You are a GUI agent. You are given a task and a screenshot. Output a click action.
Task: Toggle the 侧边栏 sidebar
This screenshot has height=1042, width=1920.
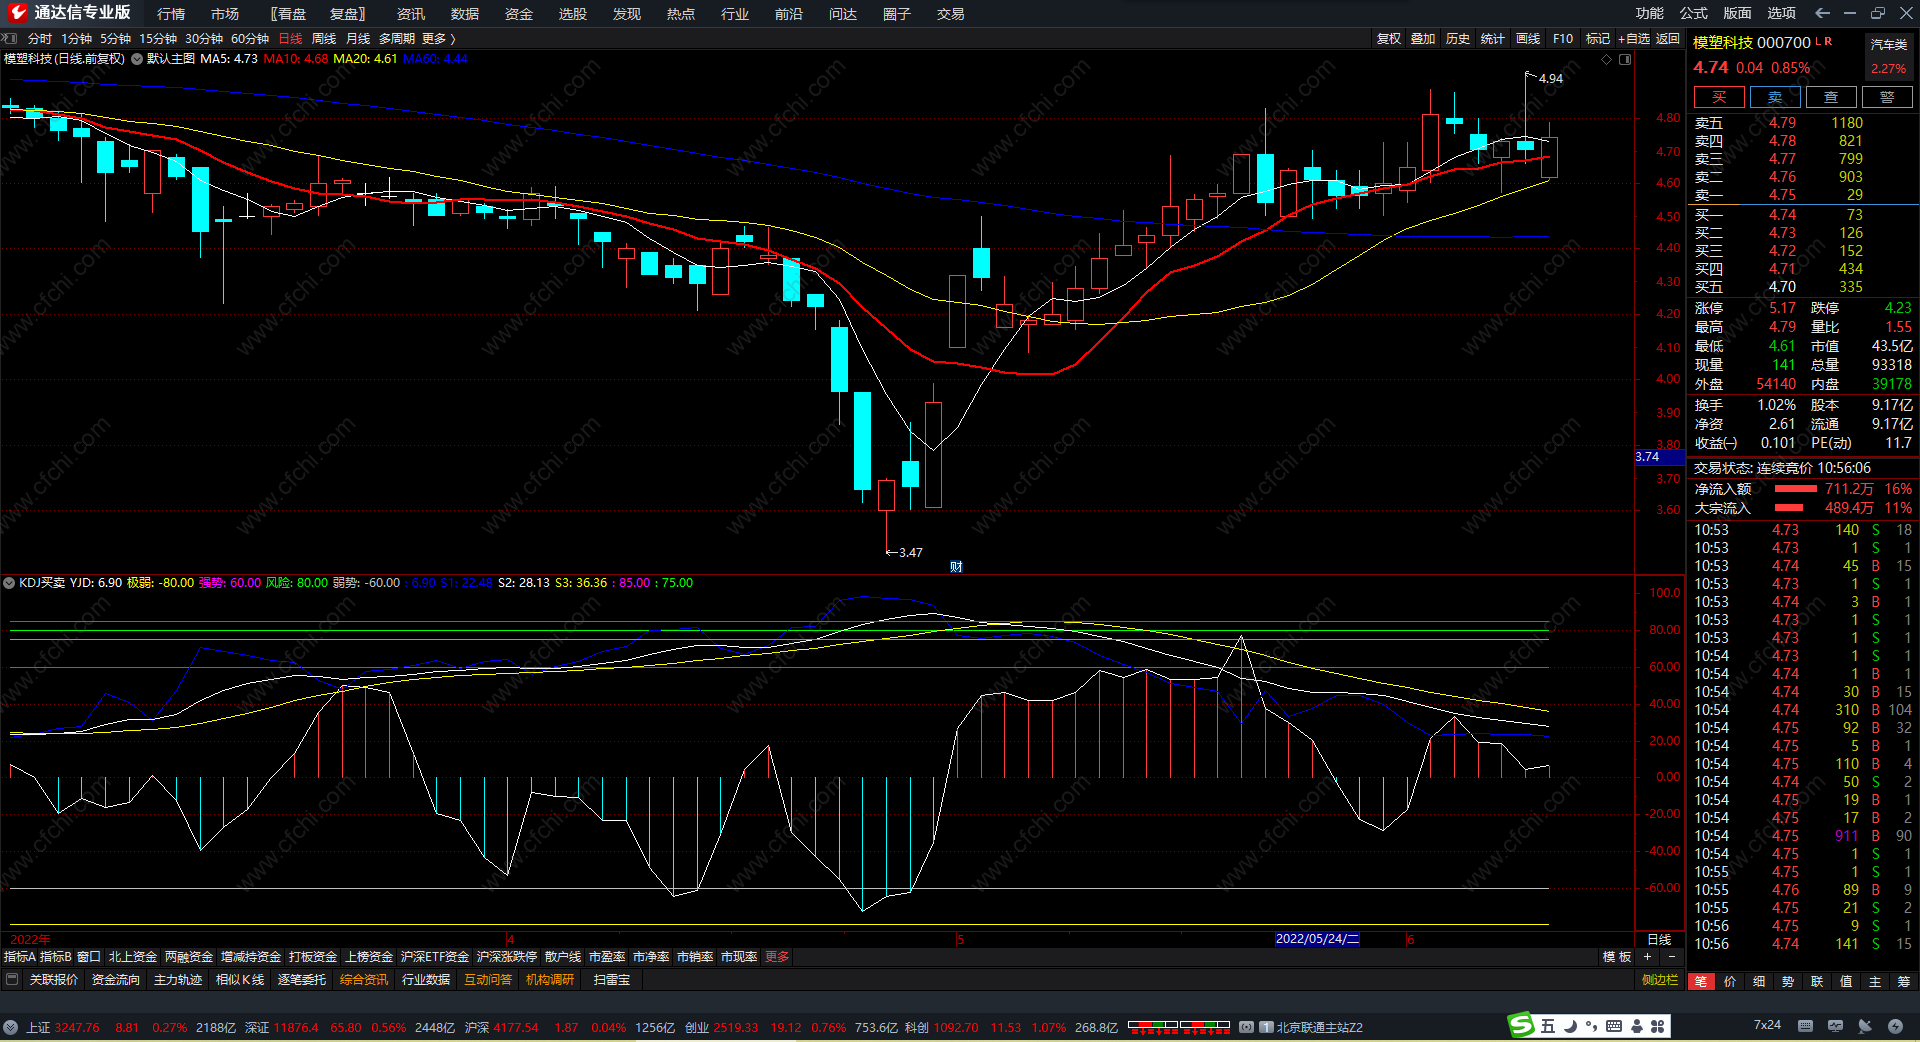1660,980
